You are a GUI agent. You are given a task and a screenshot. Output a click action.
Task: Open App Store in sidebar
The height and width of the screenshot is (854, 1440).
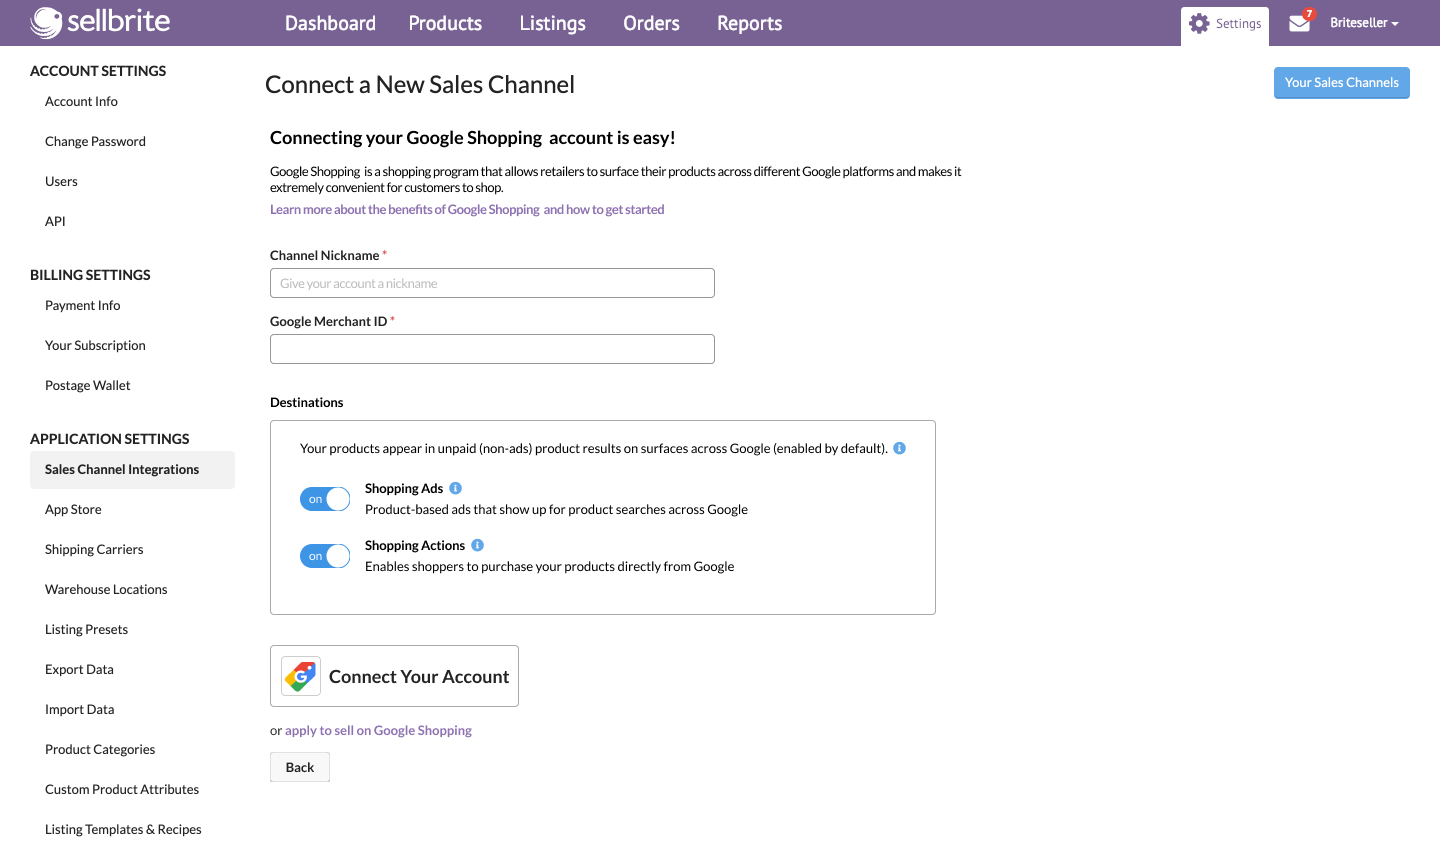[73, 509]
